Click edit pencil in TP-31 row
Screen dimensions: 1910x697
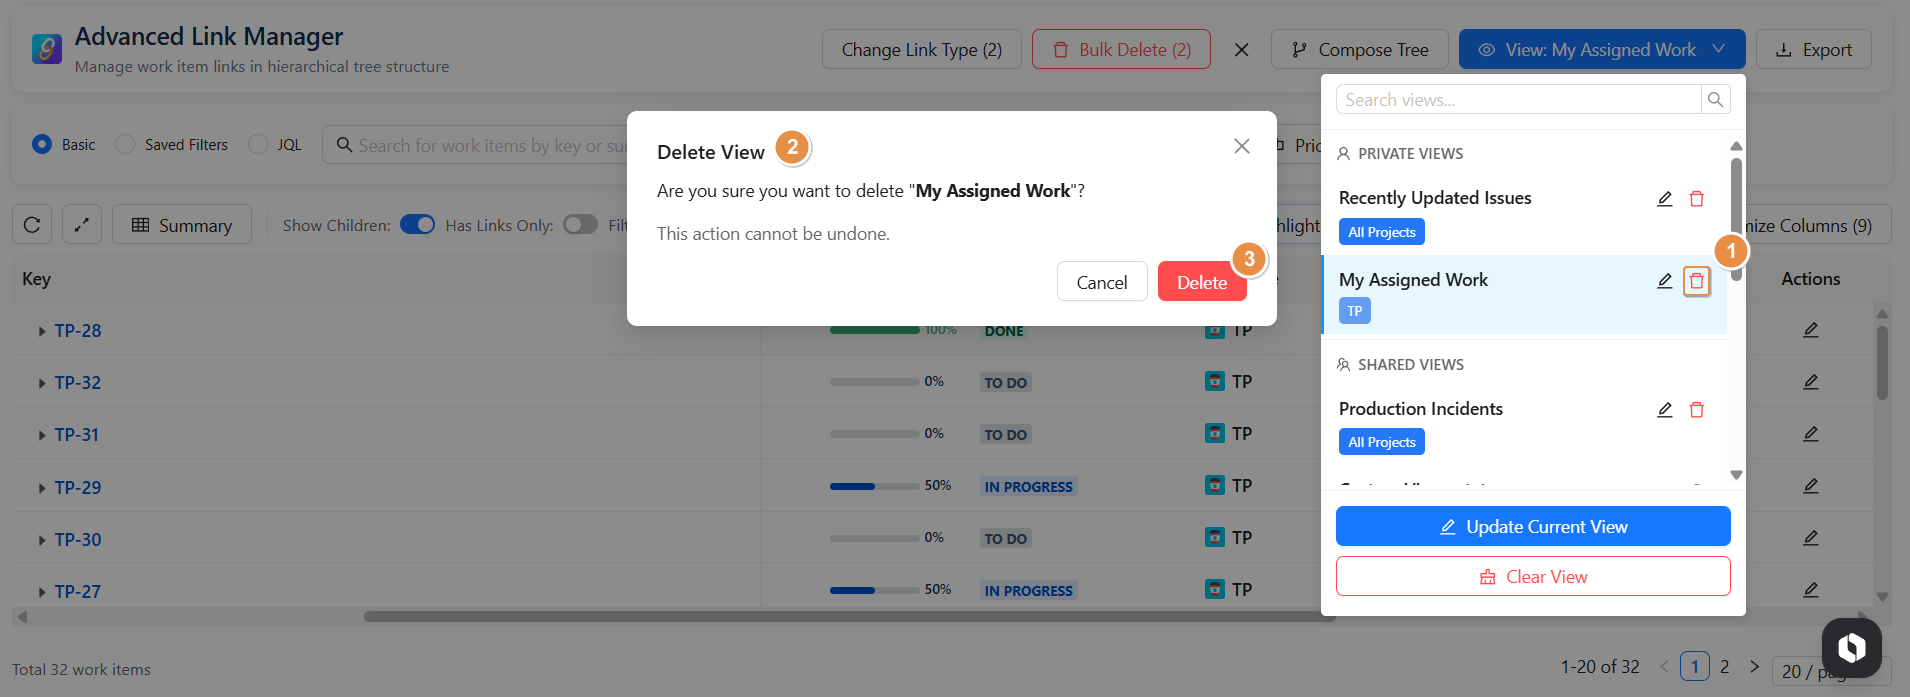[x=1811, y=434]
